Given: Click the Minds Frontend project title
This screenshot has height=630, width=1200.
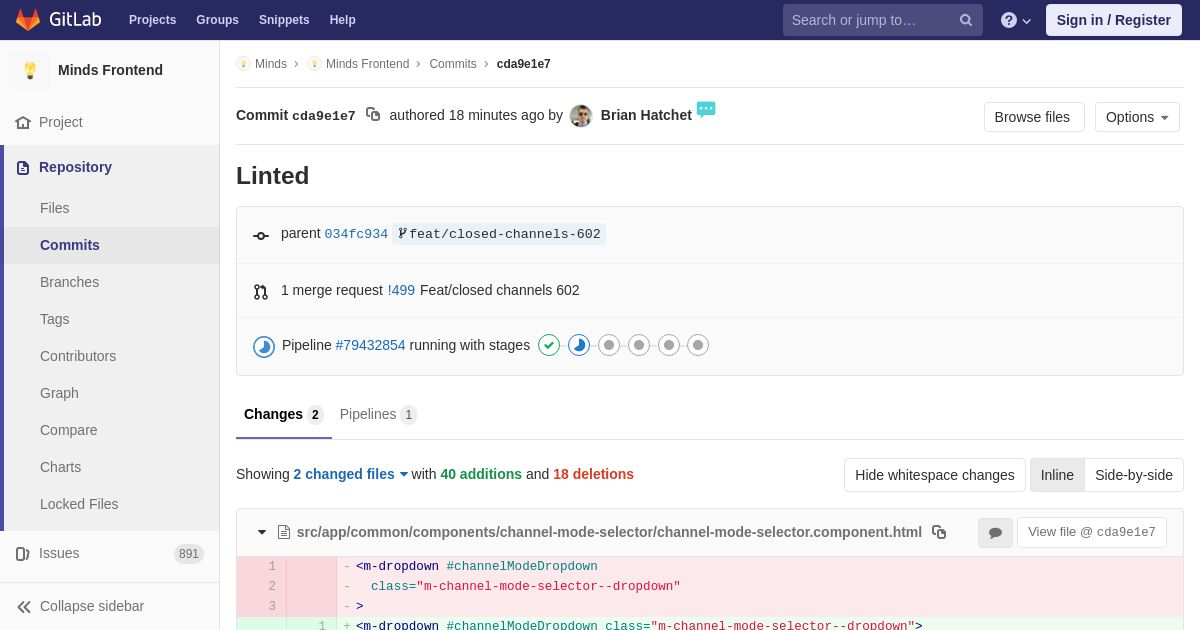Looking at the screenshot, I should (x=110, y=70).
